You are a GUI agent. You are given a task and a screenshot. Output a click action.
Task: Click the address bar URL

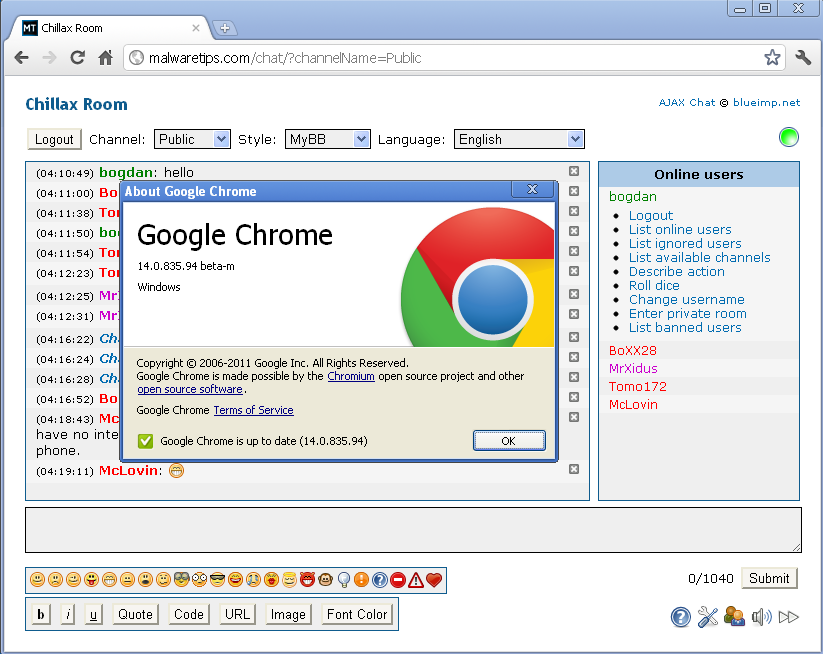coord(285,58)
